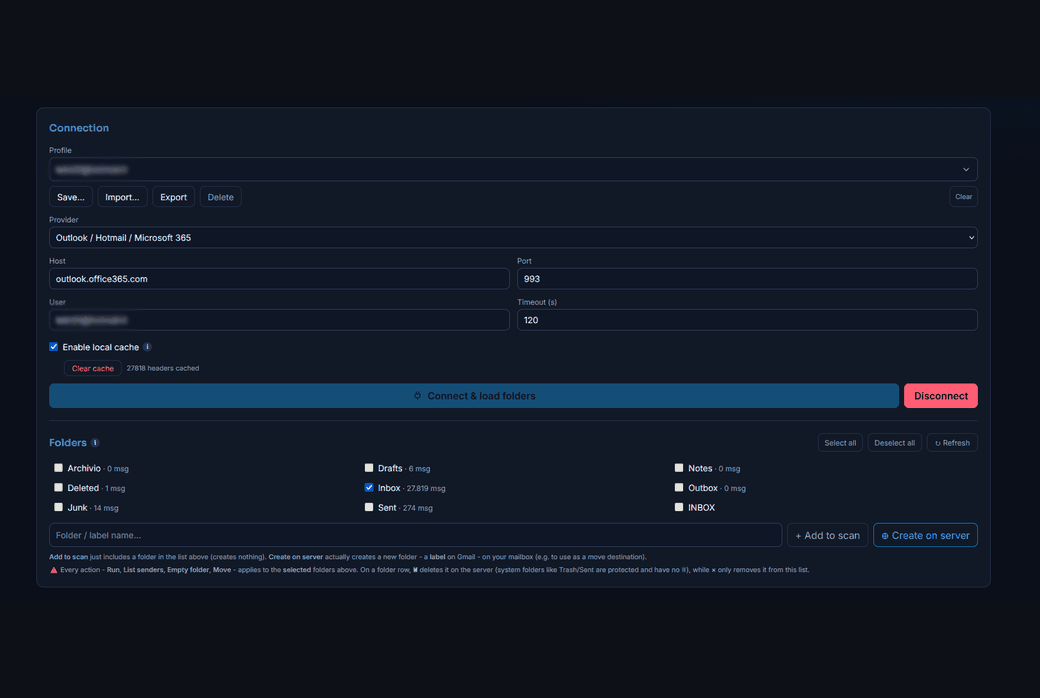
Task: Open the Provider dropdown showing Outlook / Hotmail
Action: coord(513,238)
